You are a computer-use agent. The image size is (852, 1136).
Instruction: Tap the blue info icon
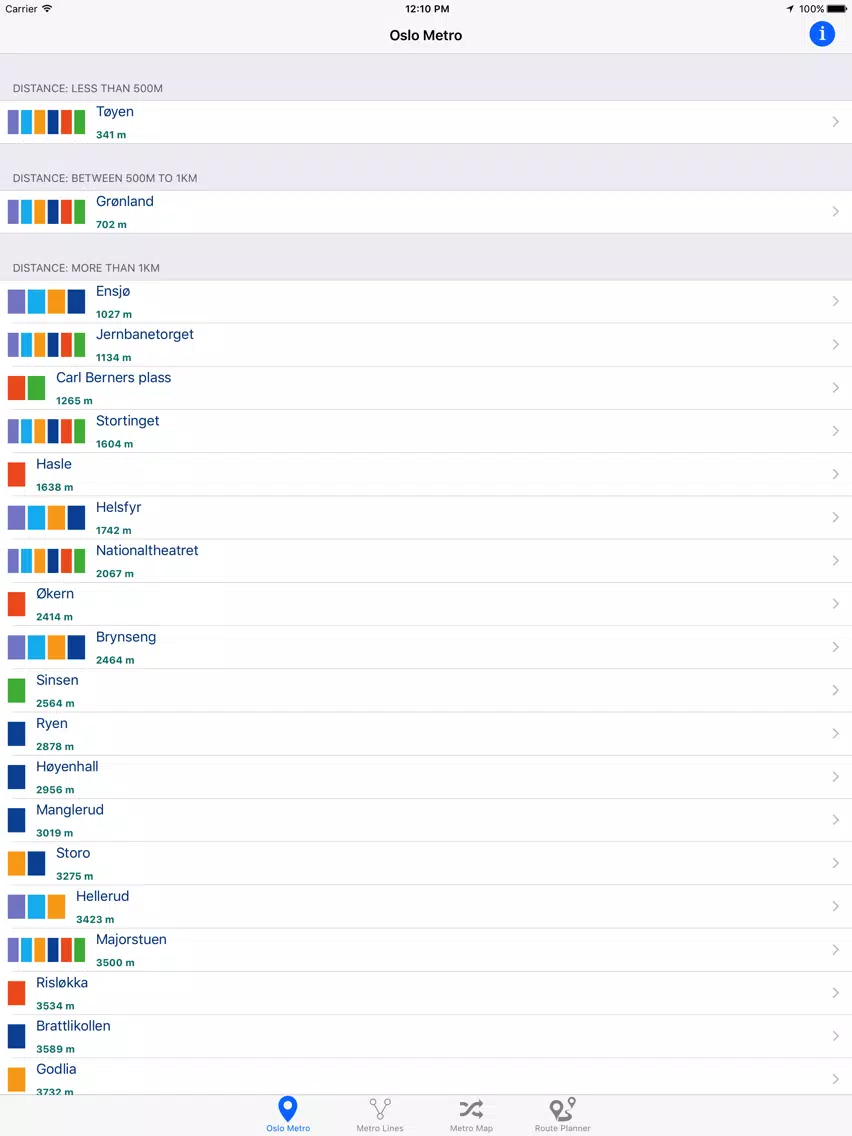coord(822,33)
